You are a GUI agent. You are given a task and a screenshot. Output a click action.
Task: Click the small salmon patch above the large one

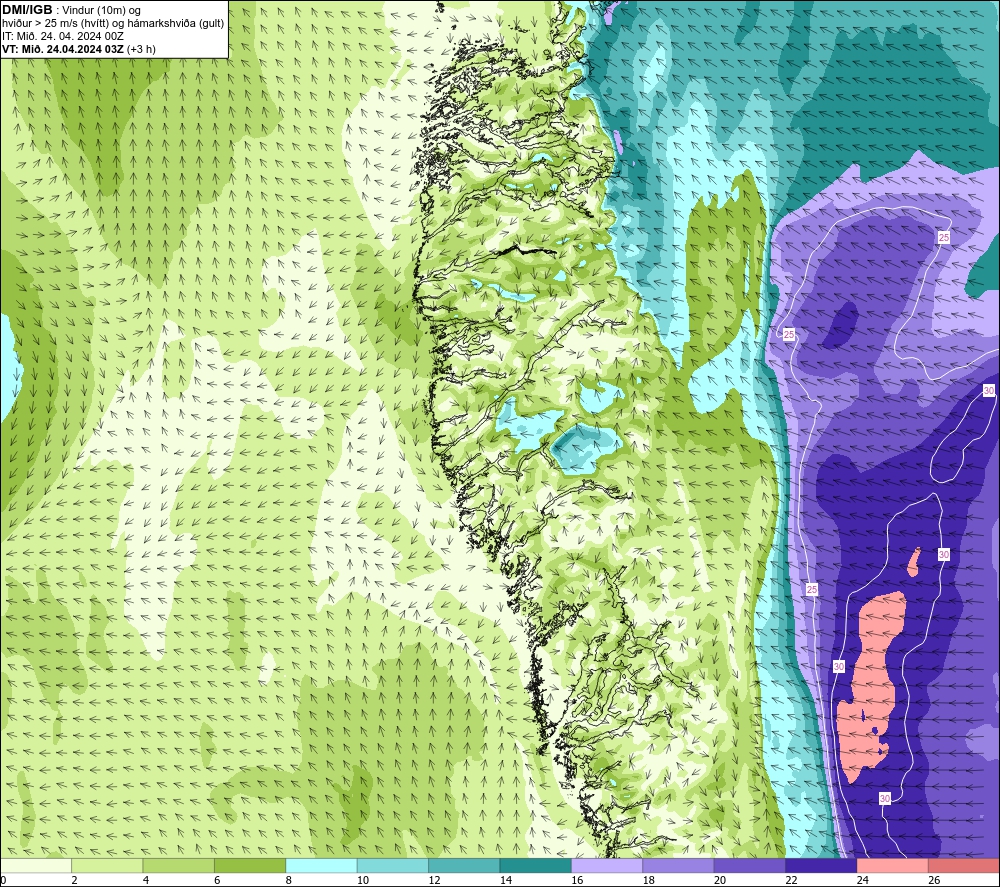point(915,562)
